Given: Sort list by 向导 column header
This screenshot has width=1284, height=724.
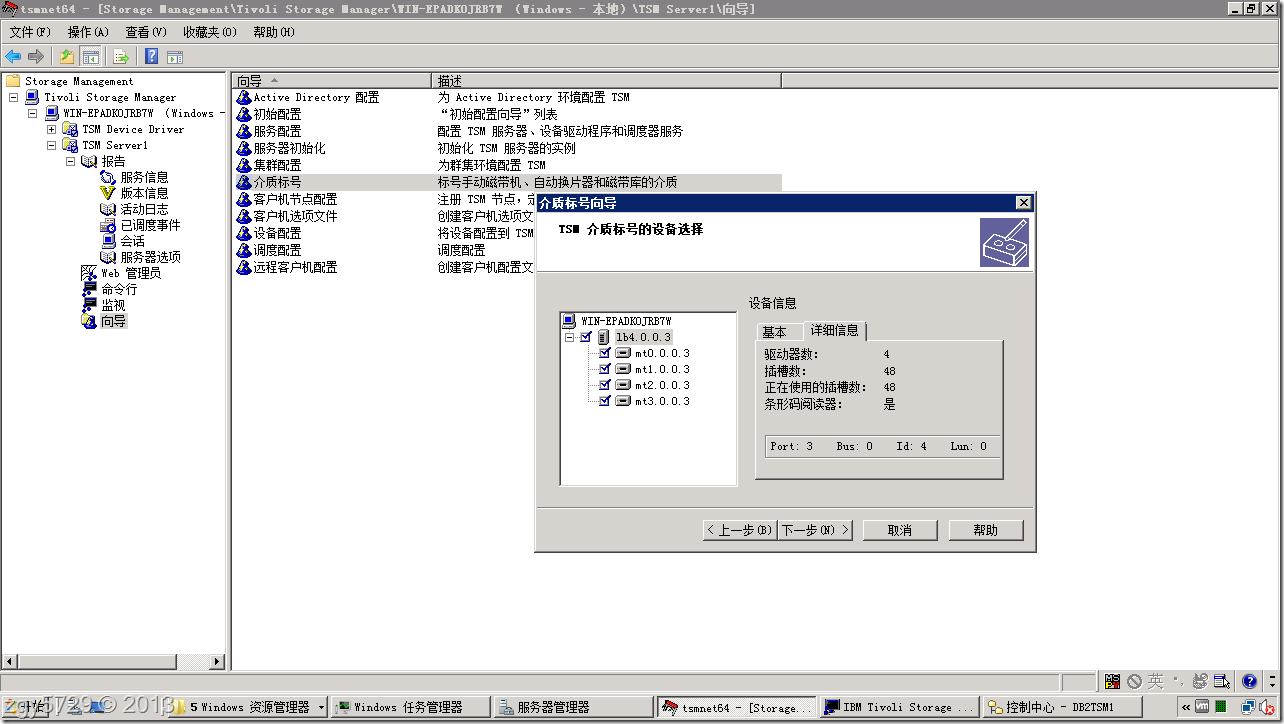Looking at the screenshot, I should click(332, 80).
